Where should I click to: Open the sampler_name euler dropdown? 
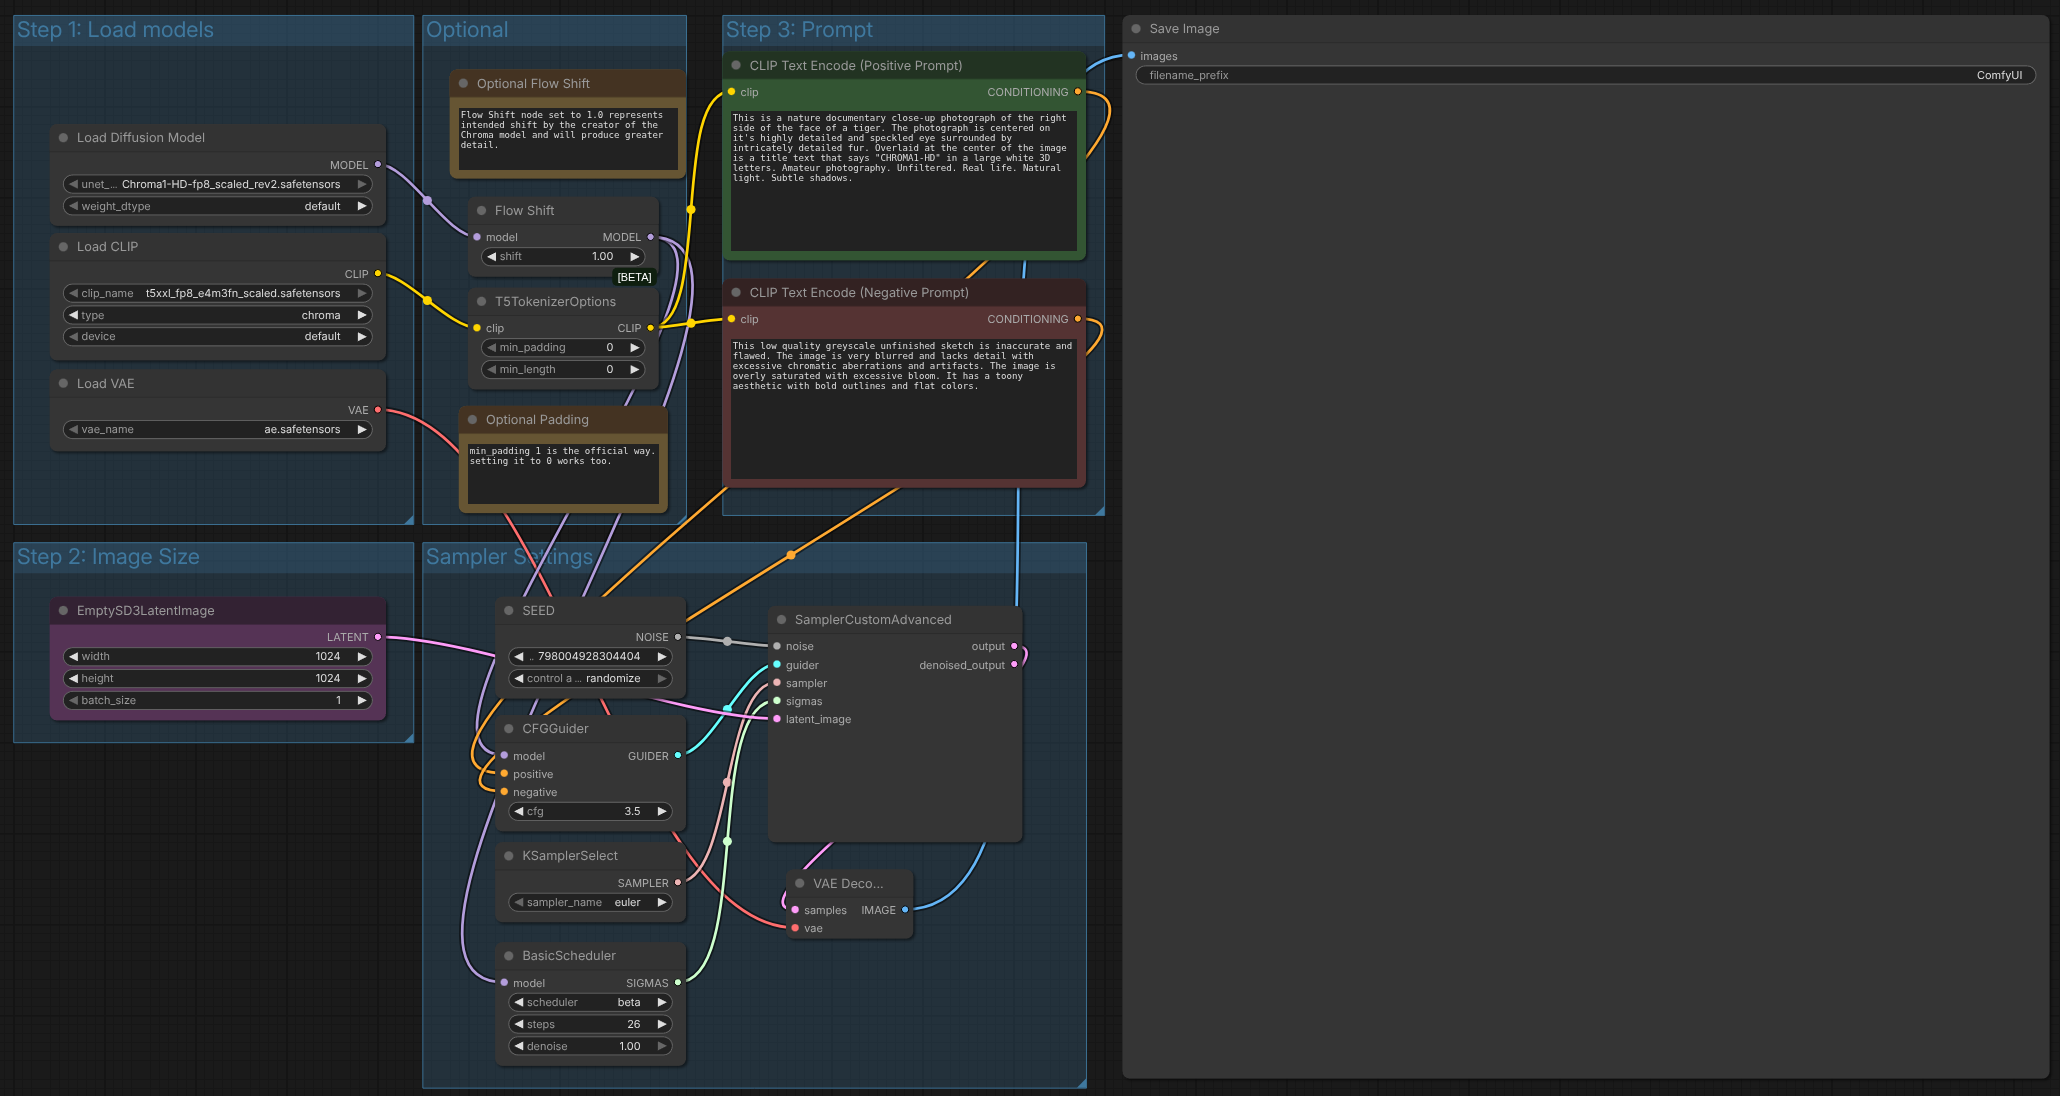590,902
